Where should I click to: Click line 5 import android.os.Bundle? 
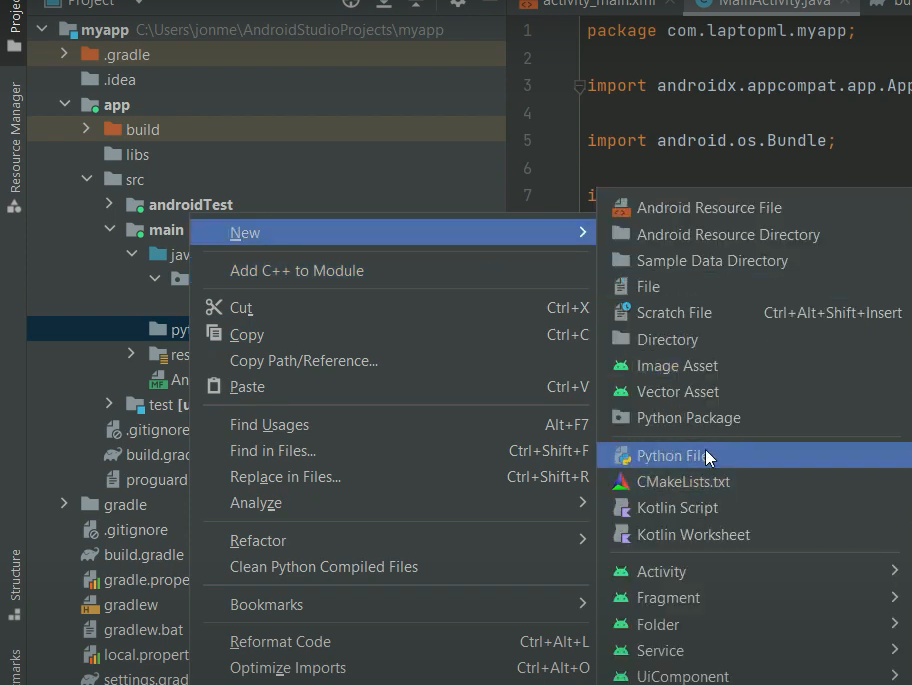[x=711, y=140]
